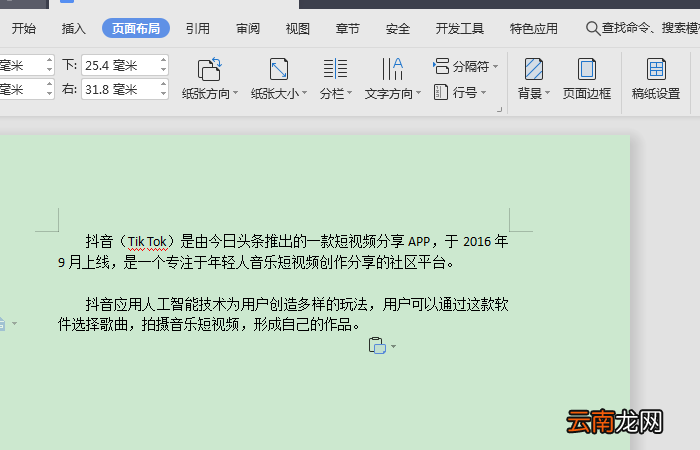Expand the 纸张大小 dropdown arrow
Viewport: 700px width, 450px height.
pos(304,93)
